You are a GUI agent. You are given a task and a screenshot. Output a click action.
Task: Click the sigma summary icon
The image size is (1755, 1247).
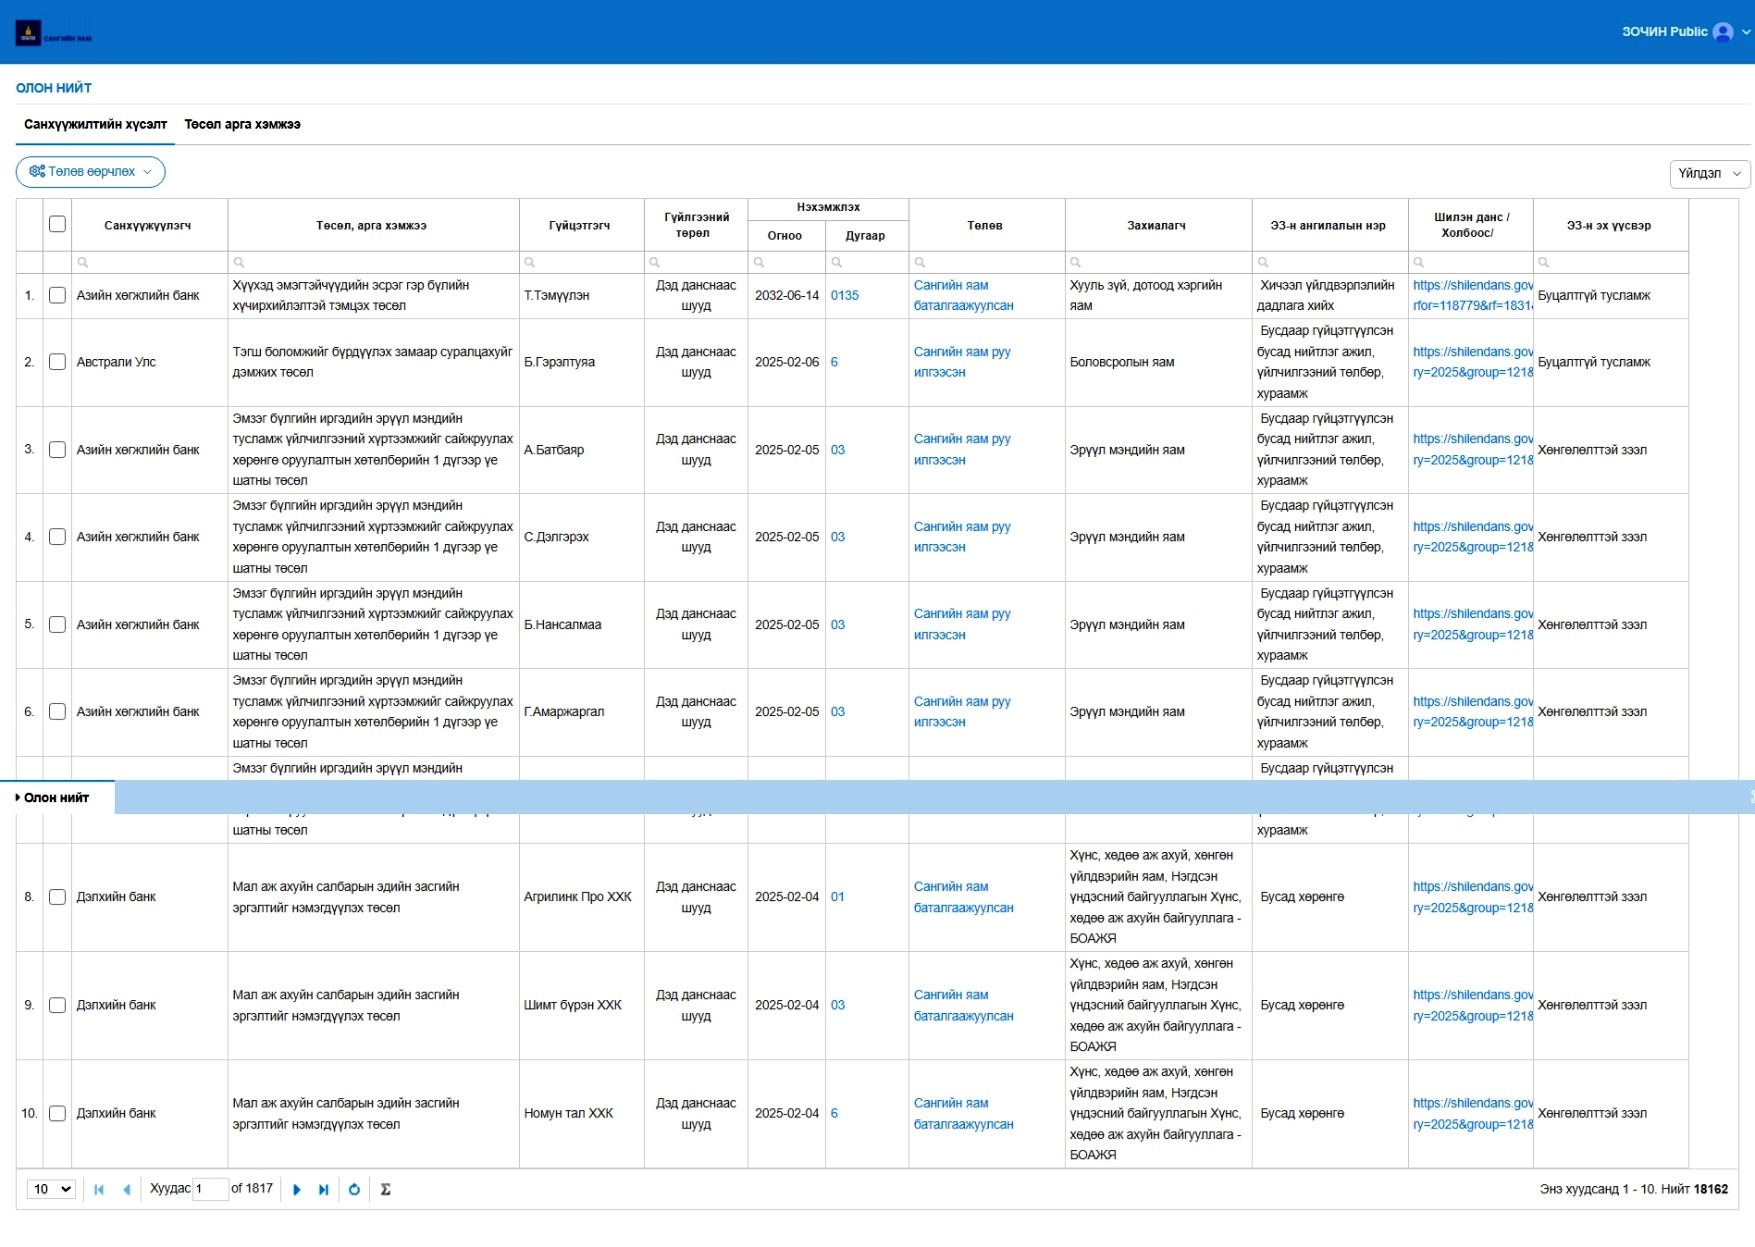pyautogui.click(x=385, y=1190)
